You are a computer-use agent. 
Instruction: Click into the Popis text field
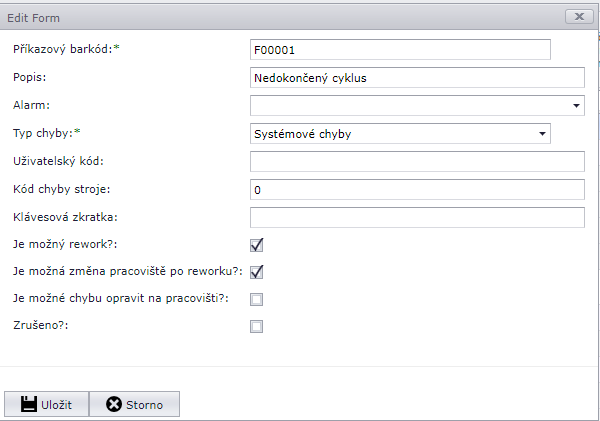pyautogui.click(x=416, y=78)
